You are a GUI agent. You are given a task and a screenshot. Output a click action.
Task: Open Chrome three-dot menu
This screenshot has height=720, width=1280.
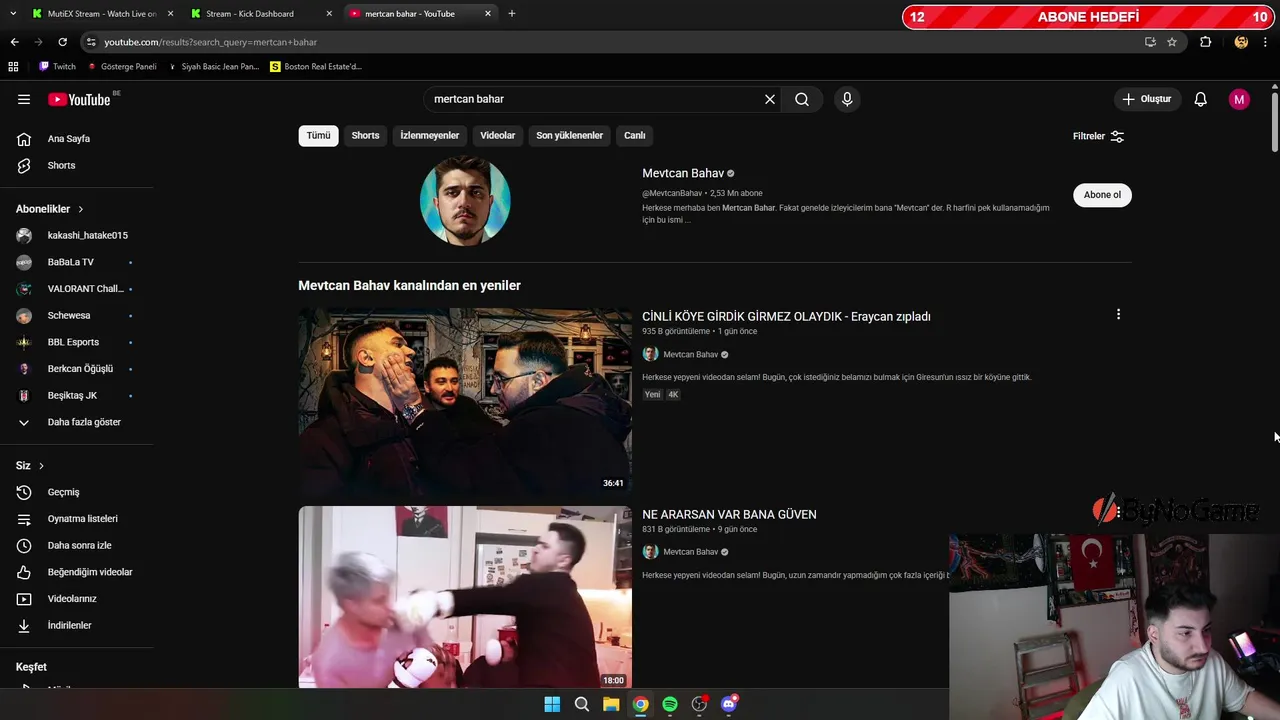click(x=1266, y=42)
